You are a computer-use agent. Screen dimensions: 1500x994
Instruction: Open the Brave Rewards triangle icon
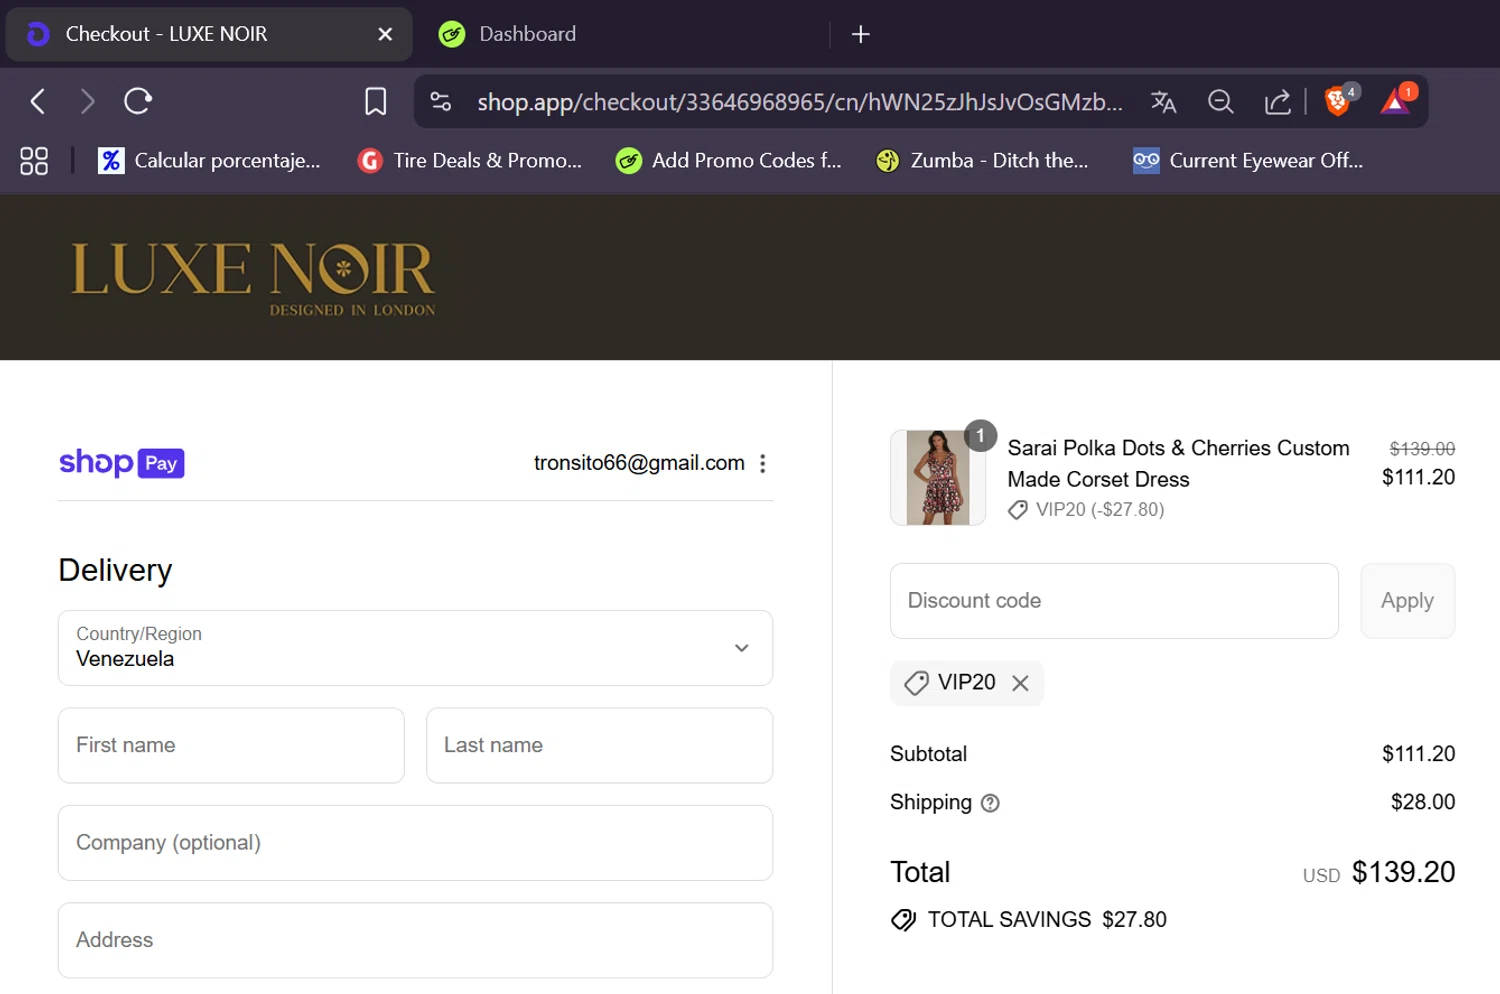pyautogui.click(x=1396, y=100)
